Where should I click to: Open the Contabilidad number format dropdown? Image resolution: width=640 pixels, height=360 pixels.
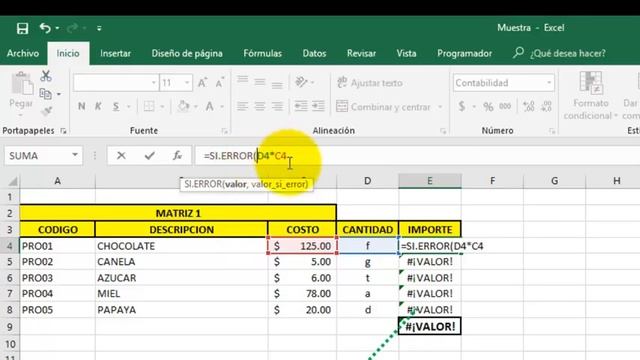549,83
